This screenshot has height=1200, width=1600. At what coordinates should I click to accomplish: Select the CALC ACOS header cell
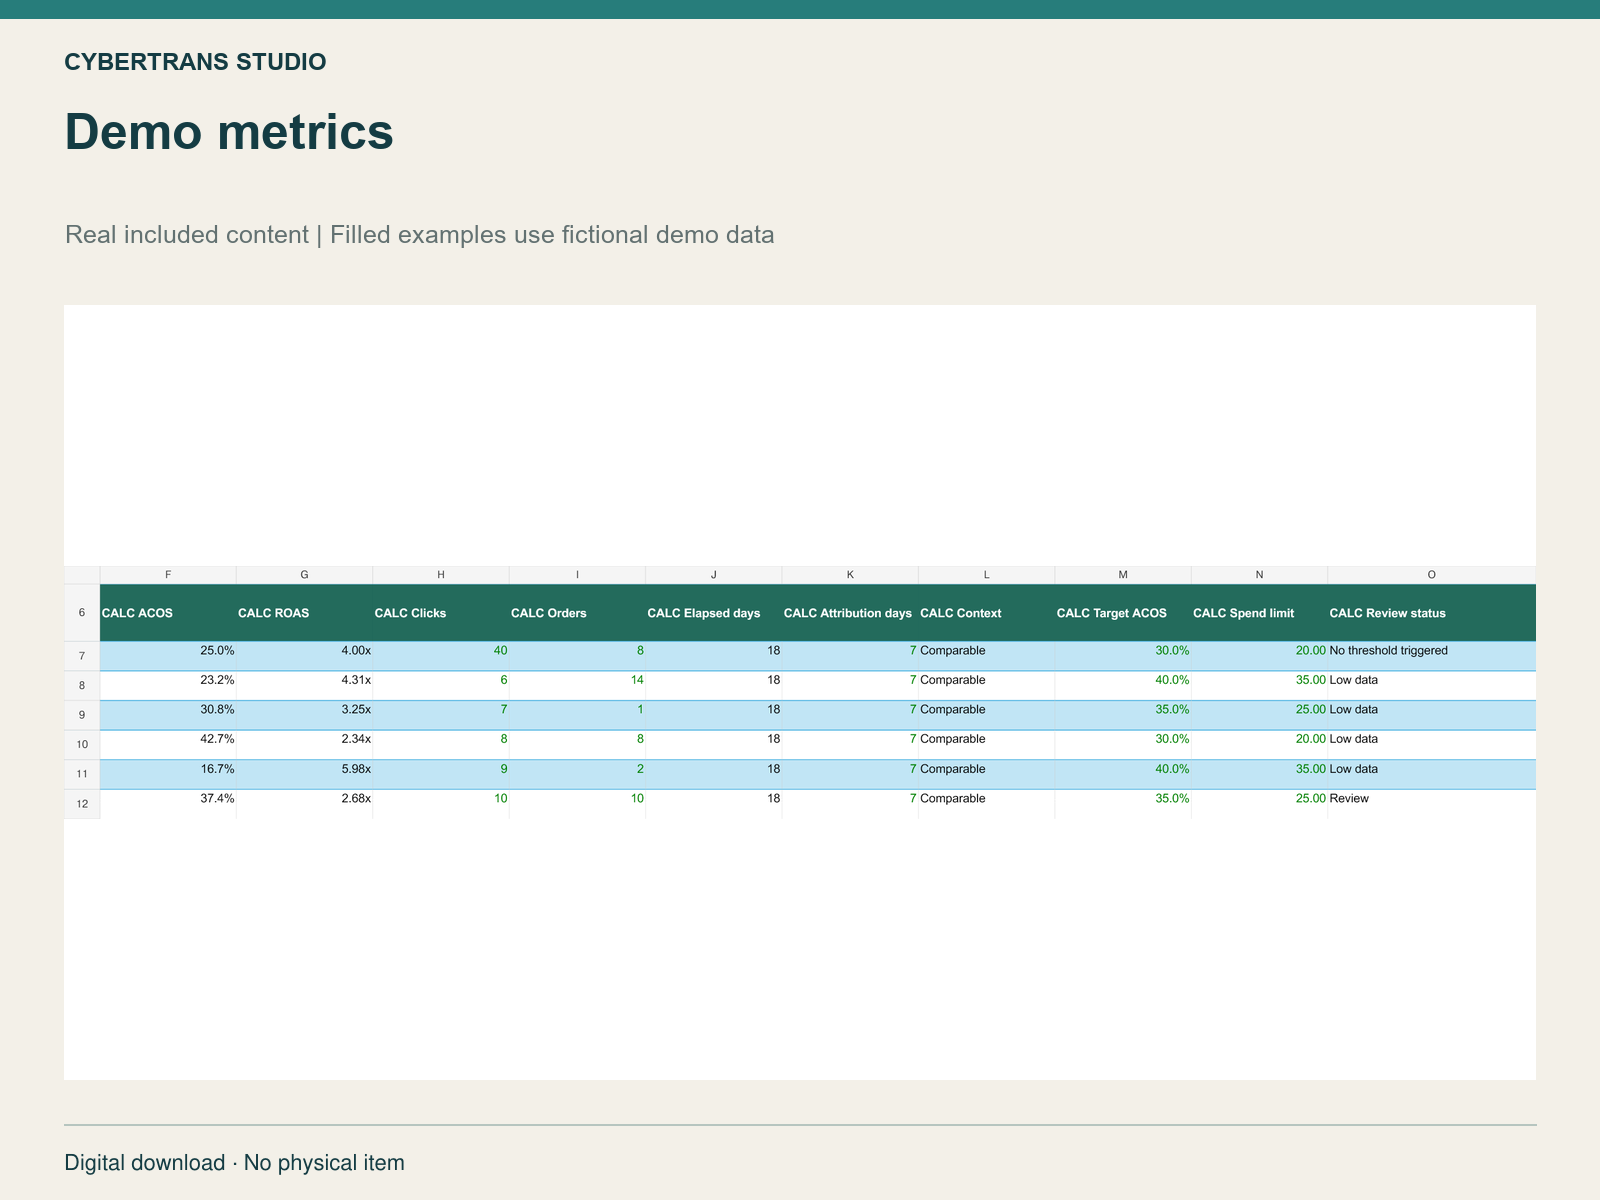(x=168, y=613)
